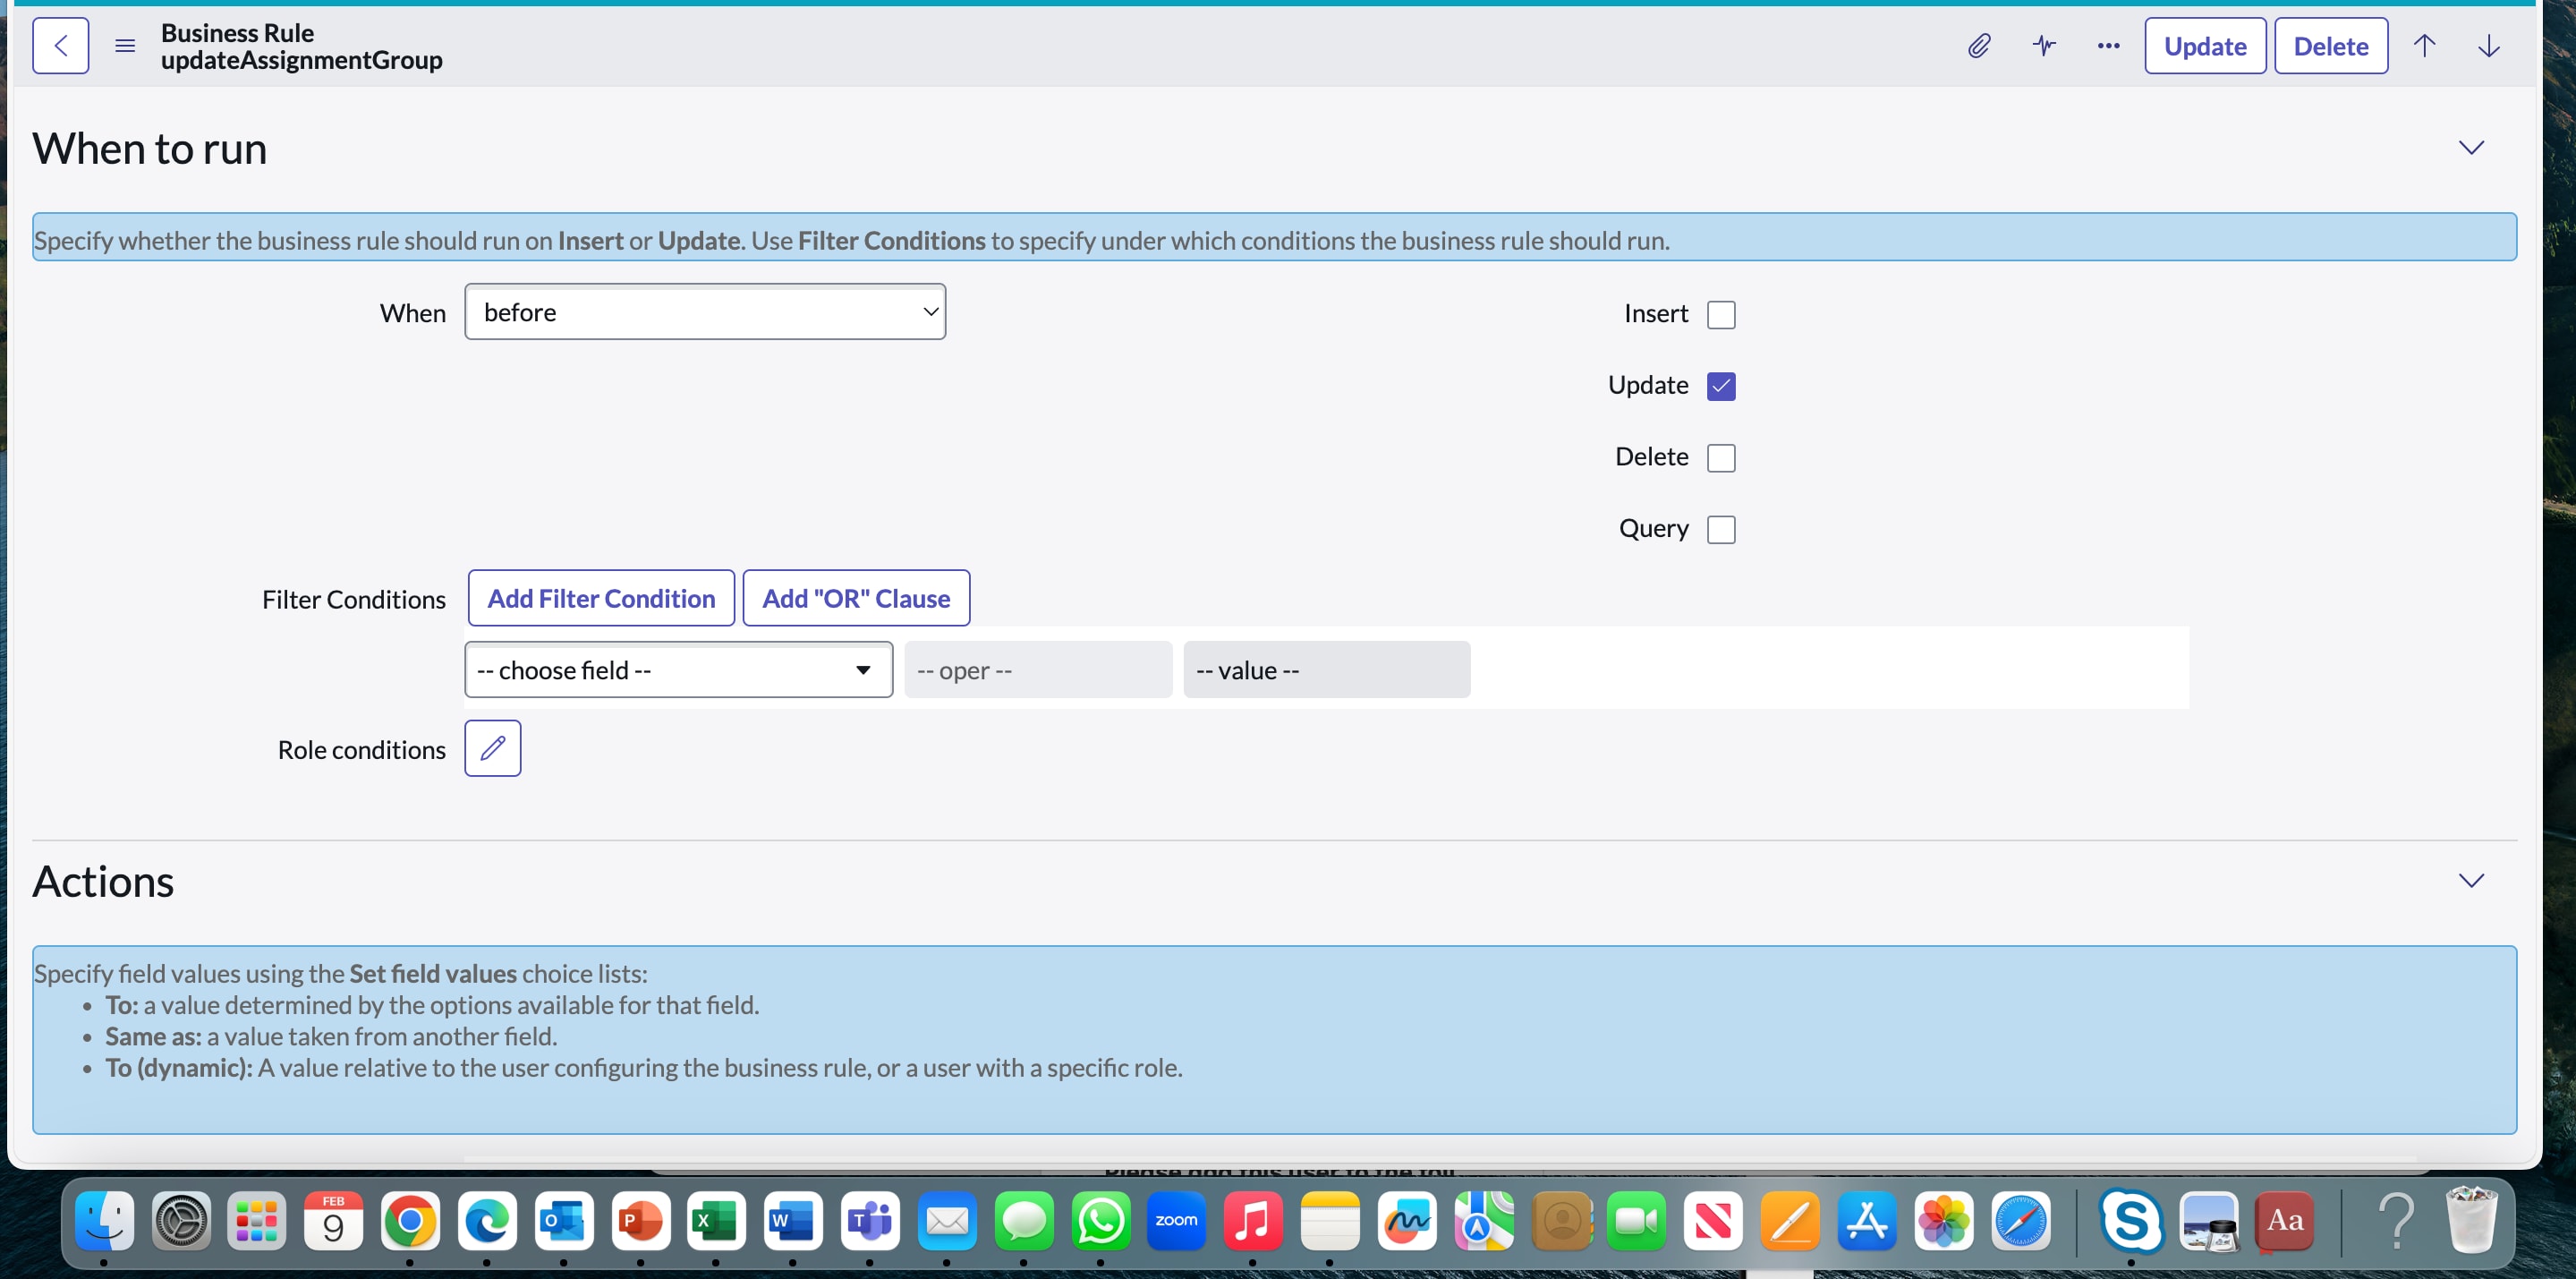Open Microsoft Teams from the dock
Screen dimensions: 2576x1279
pyautogui.click(x=869, y=1221)
